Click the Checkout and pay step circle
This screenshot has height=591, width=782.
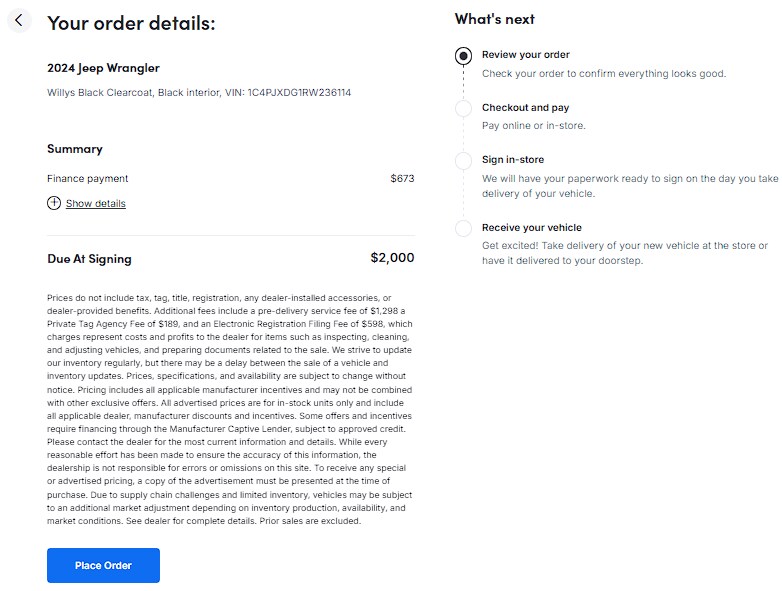pos(463,108)
